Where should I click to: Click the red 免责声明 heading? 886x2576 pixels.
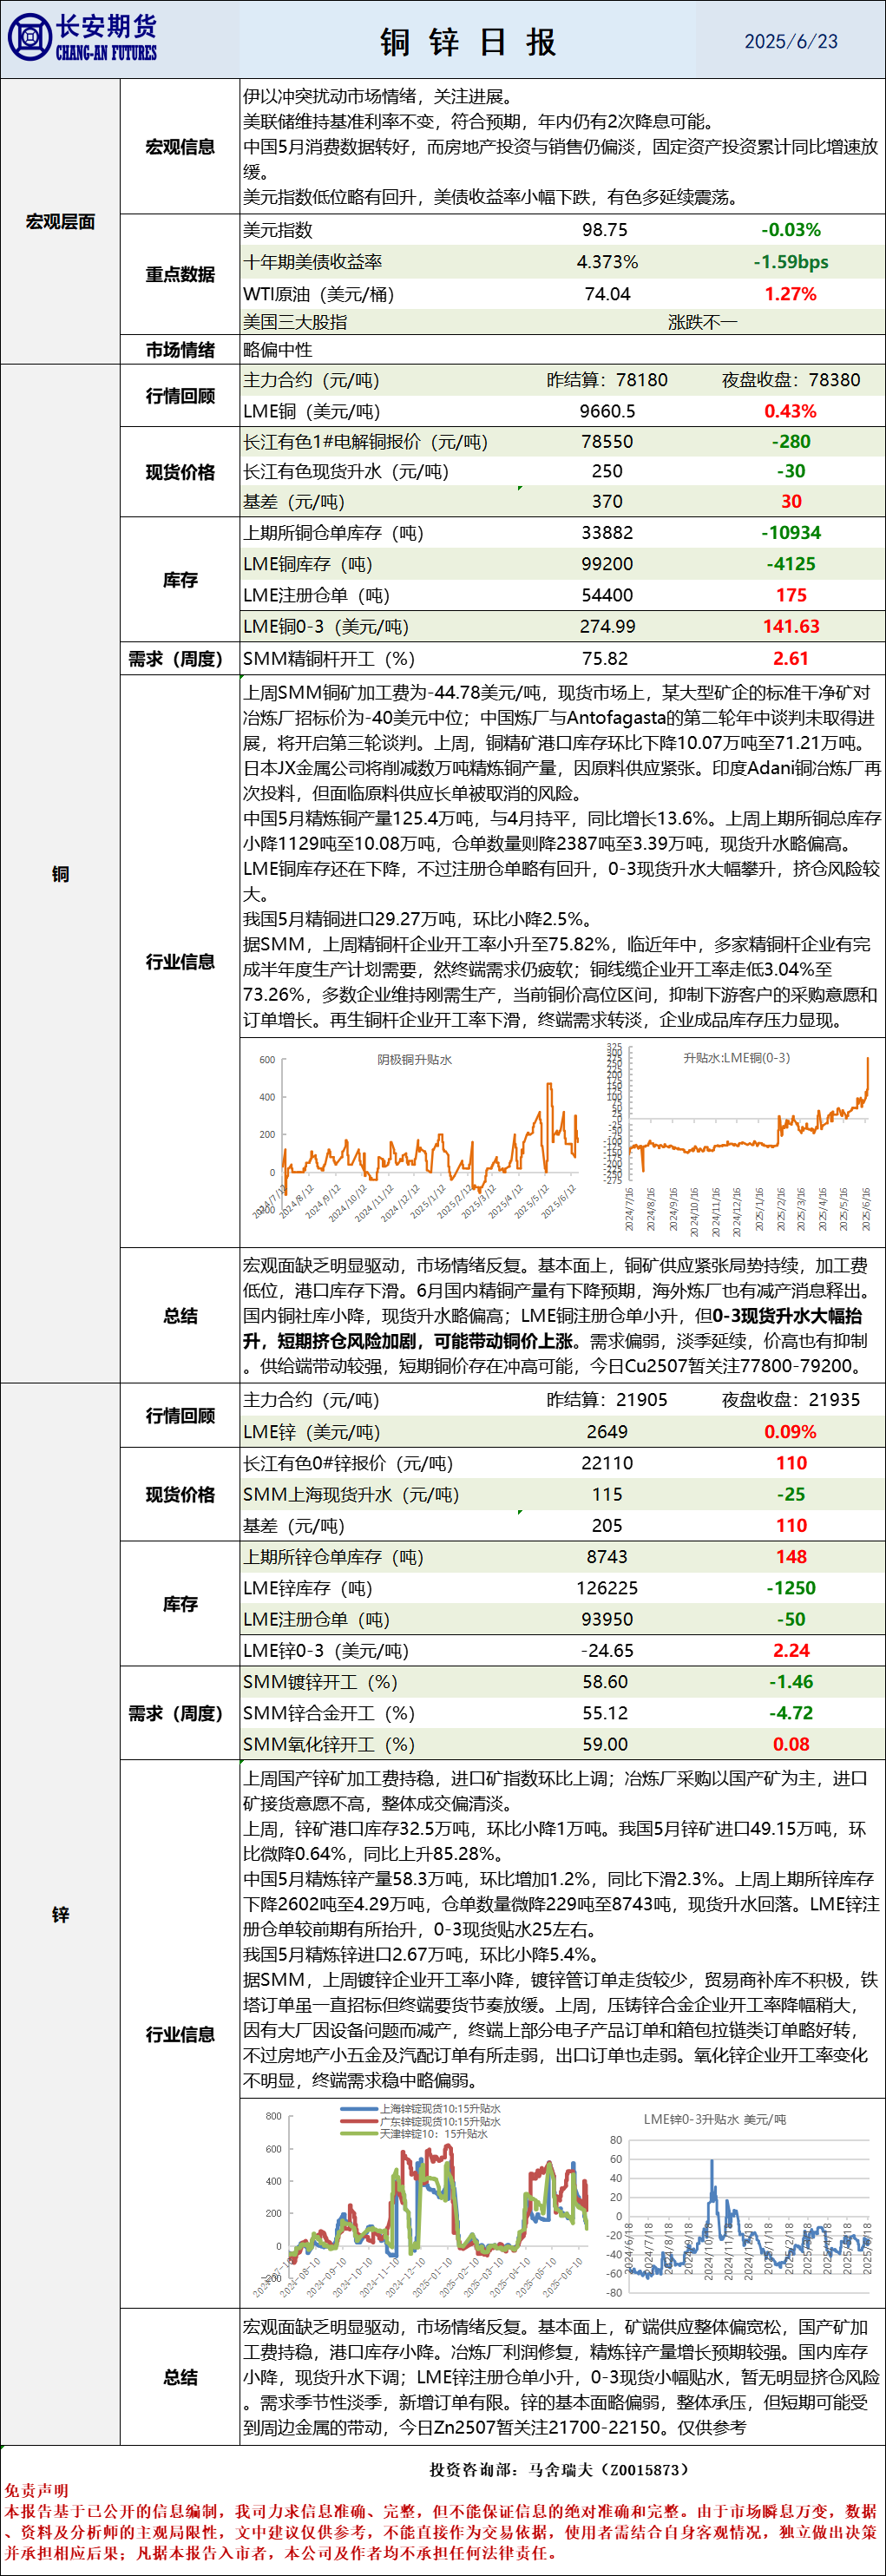click(36, 2490)
